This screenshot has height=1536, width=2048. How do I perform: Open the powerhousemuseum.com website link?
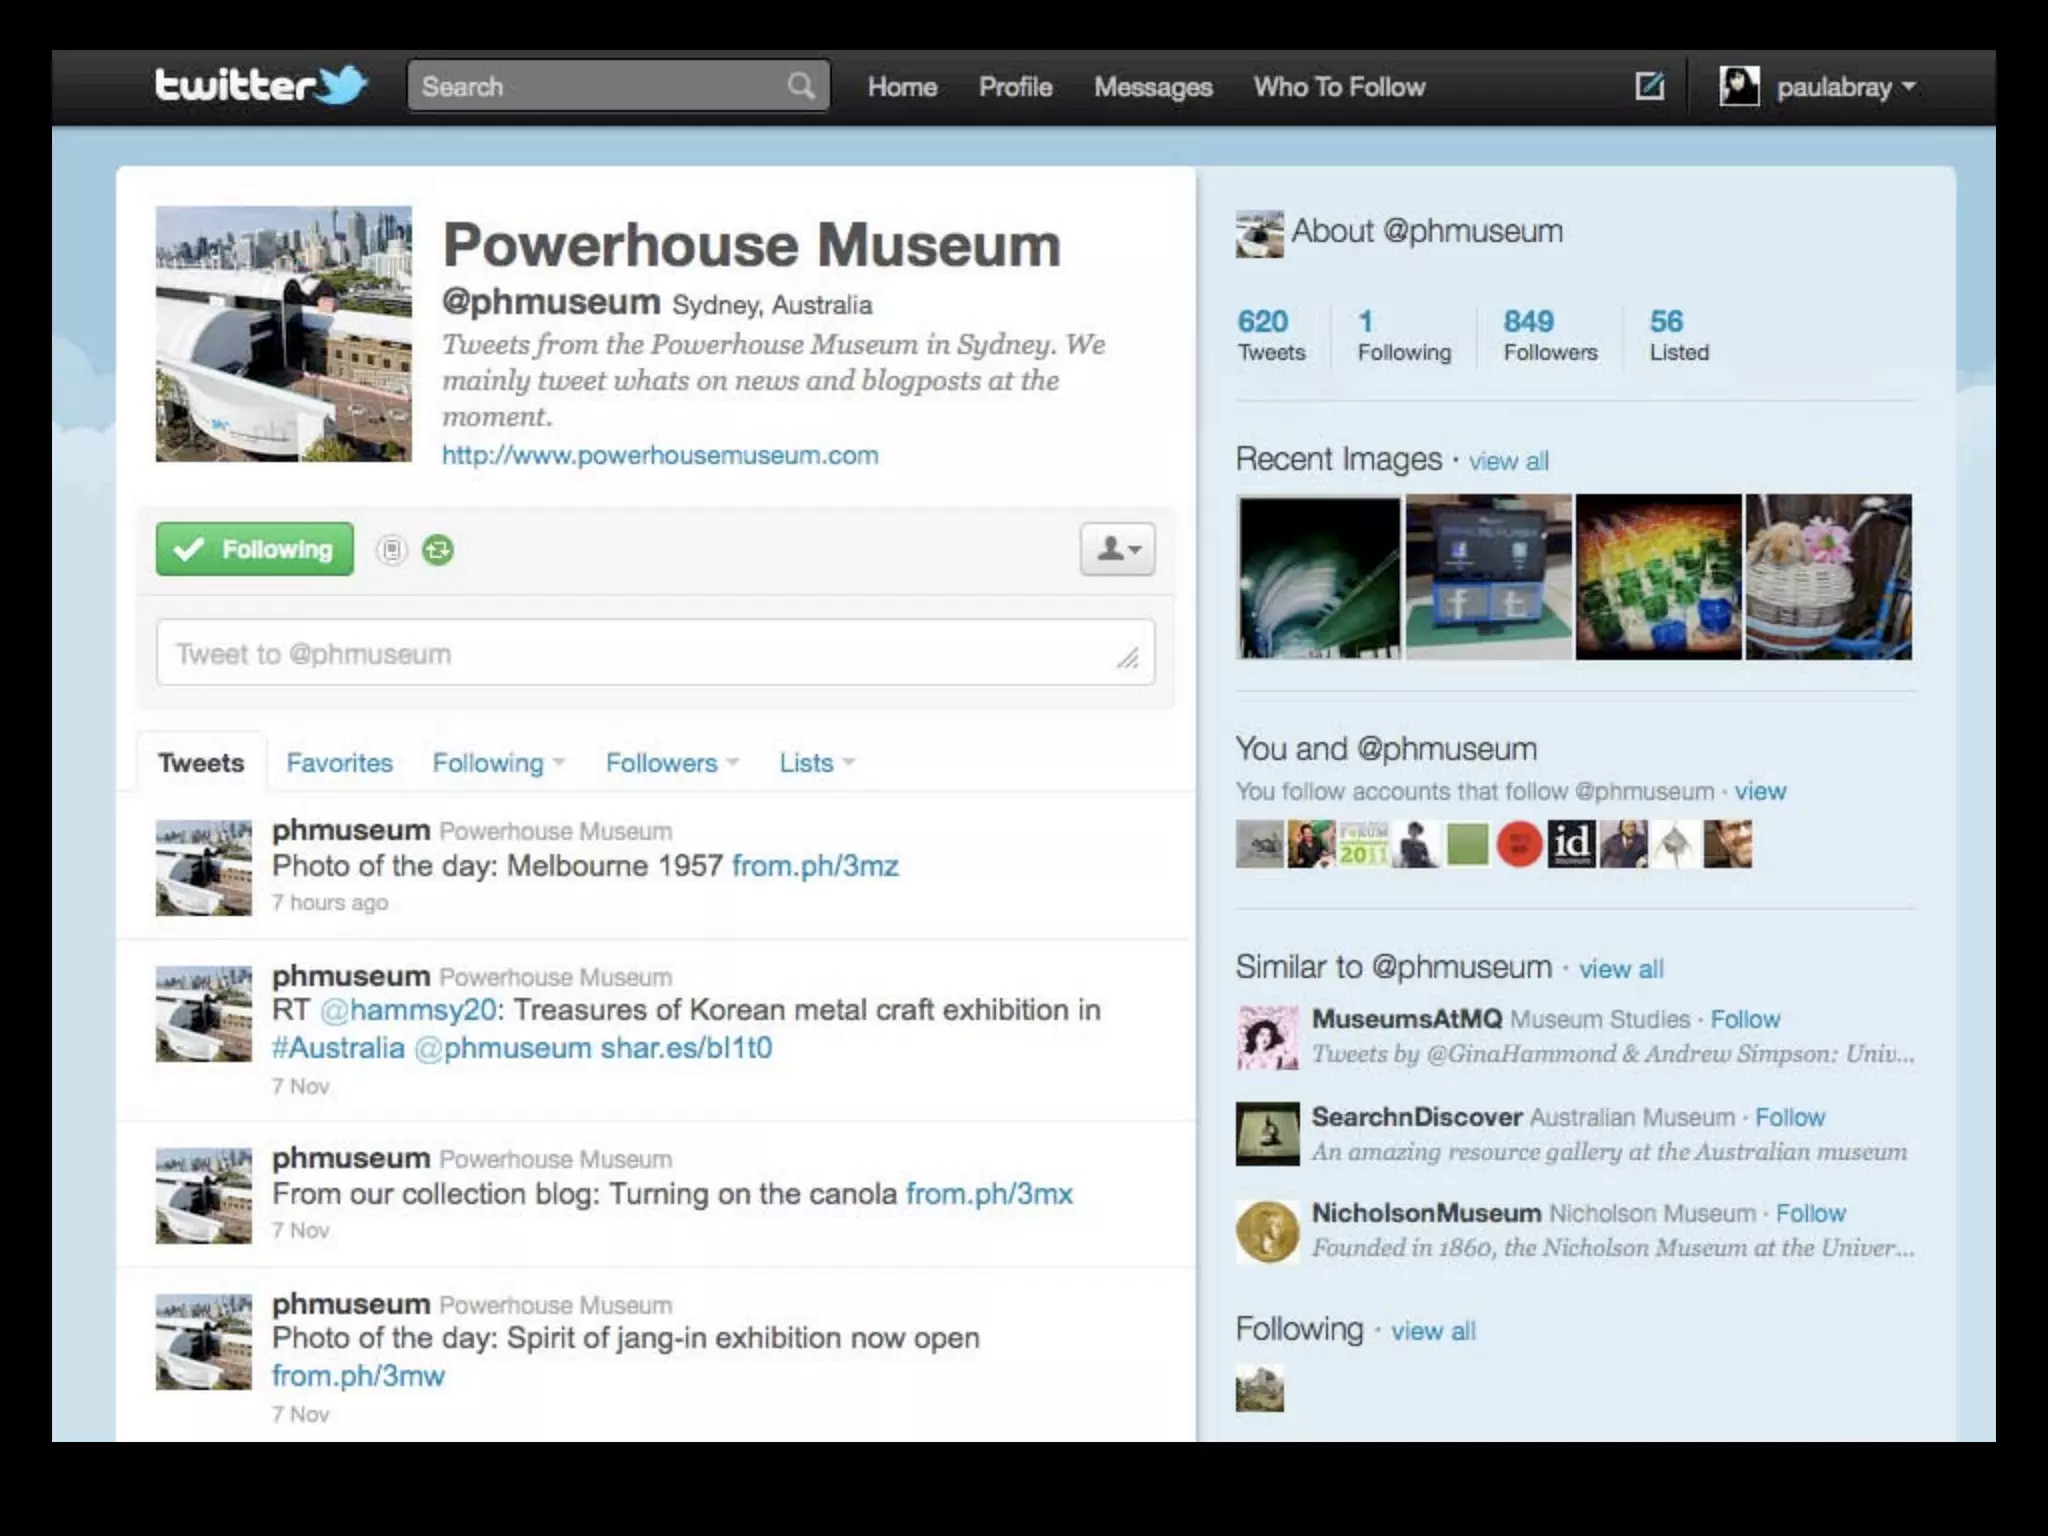tap(660, 455)
